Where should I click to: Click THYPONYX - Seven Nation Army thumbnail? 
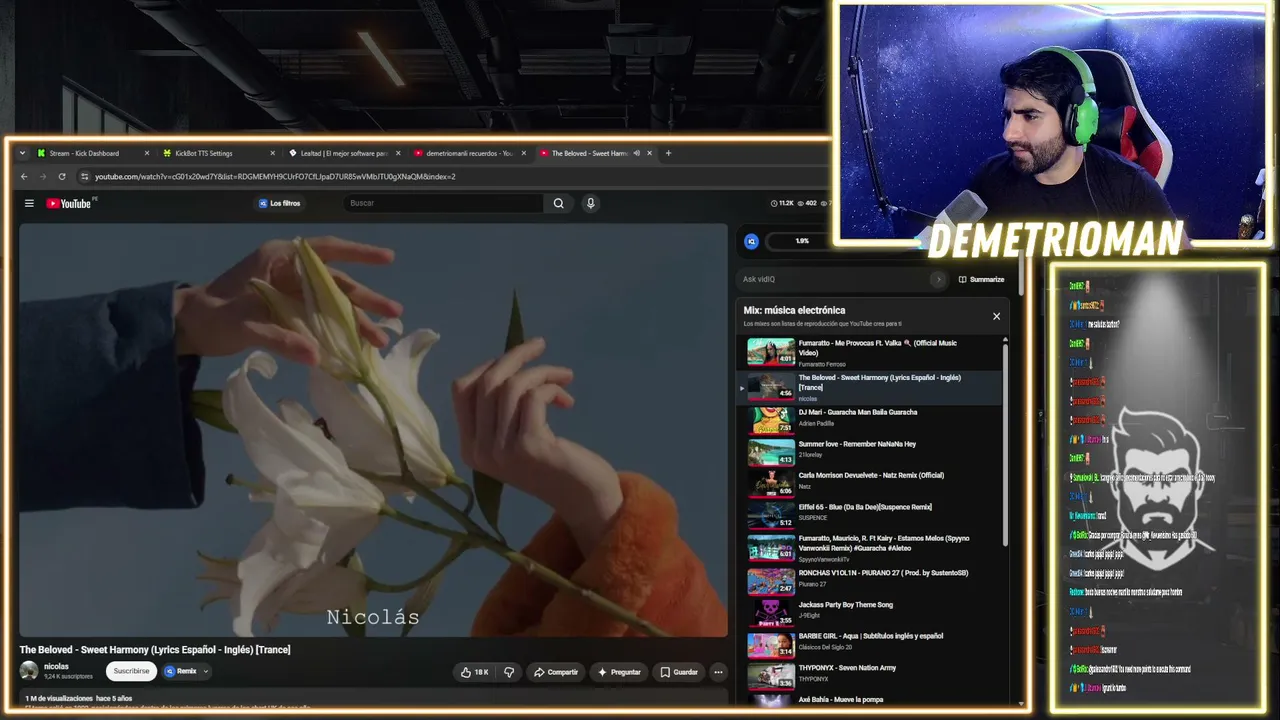pos(771,676)
